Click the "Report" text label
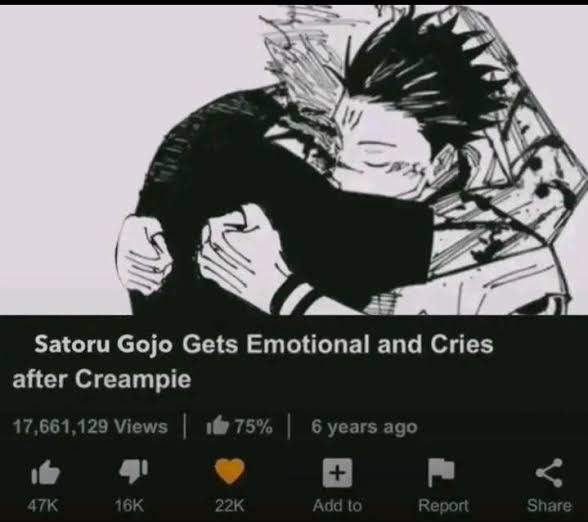588x522 pixels. point(443,506)
